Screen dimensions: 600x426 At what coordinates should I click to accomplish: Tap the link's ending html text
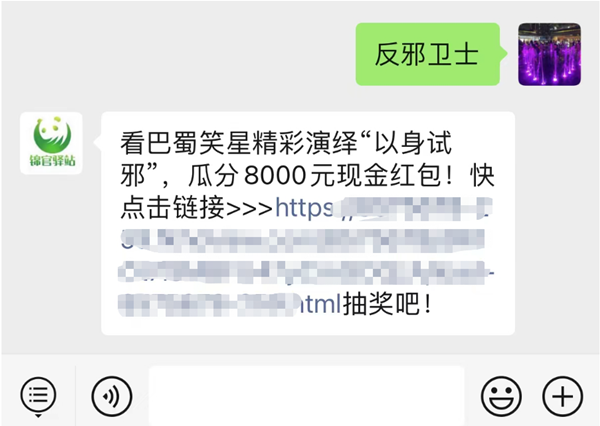[x=320, y=304]
